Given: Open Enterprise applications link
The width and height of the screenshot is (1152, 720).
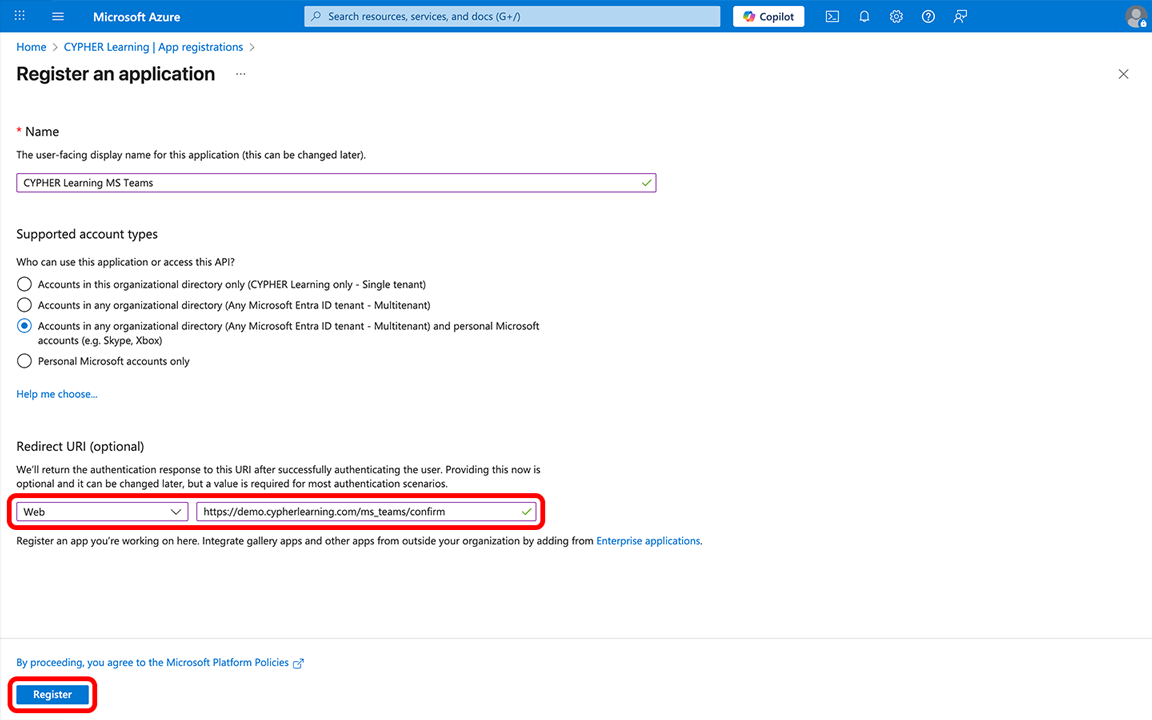Looking at the screenshot, I should click(x=648, y=541).
